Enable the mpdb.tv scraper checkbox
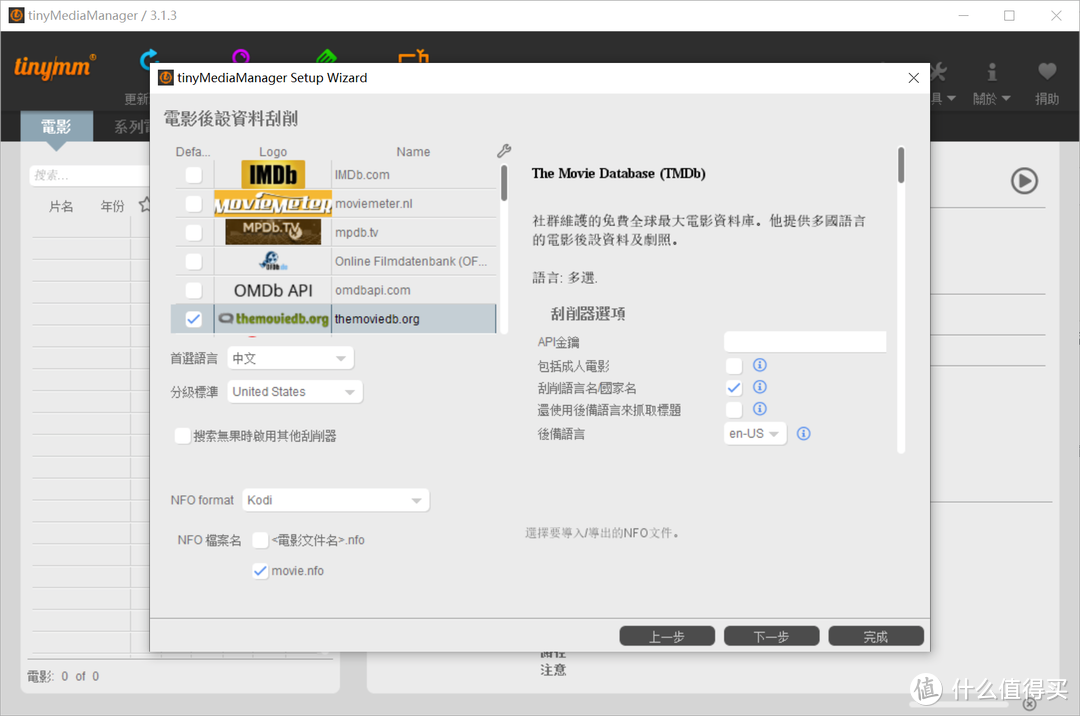The width and height of the screenshot is (1080, 716). [194, 233]
